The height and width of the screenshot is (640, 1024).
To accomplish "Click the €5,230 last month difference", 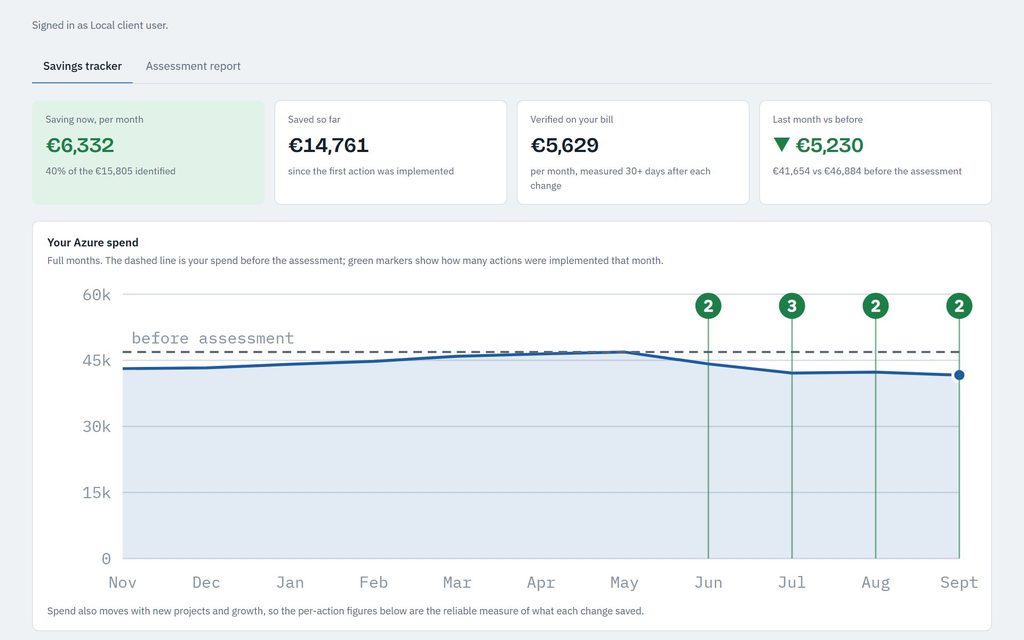I will click(x=829, y=145).
